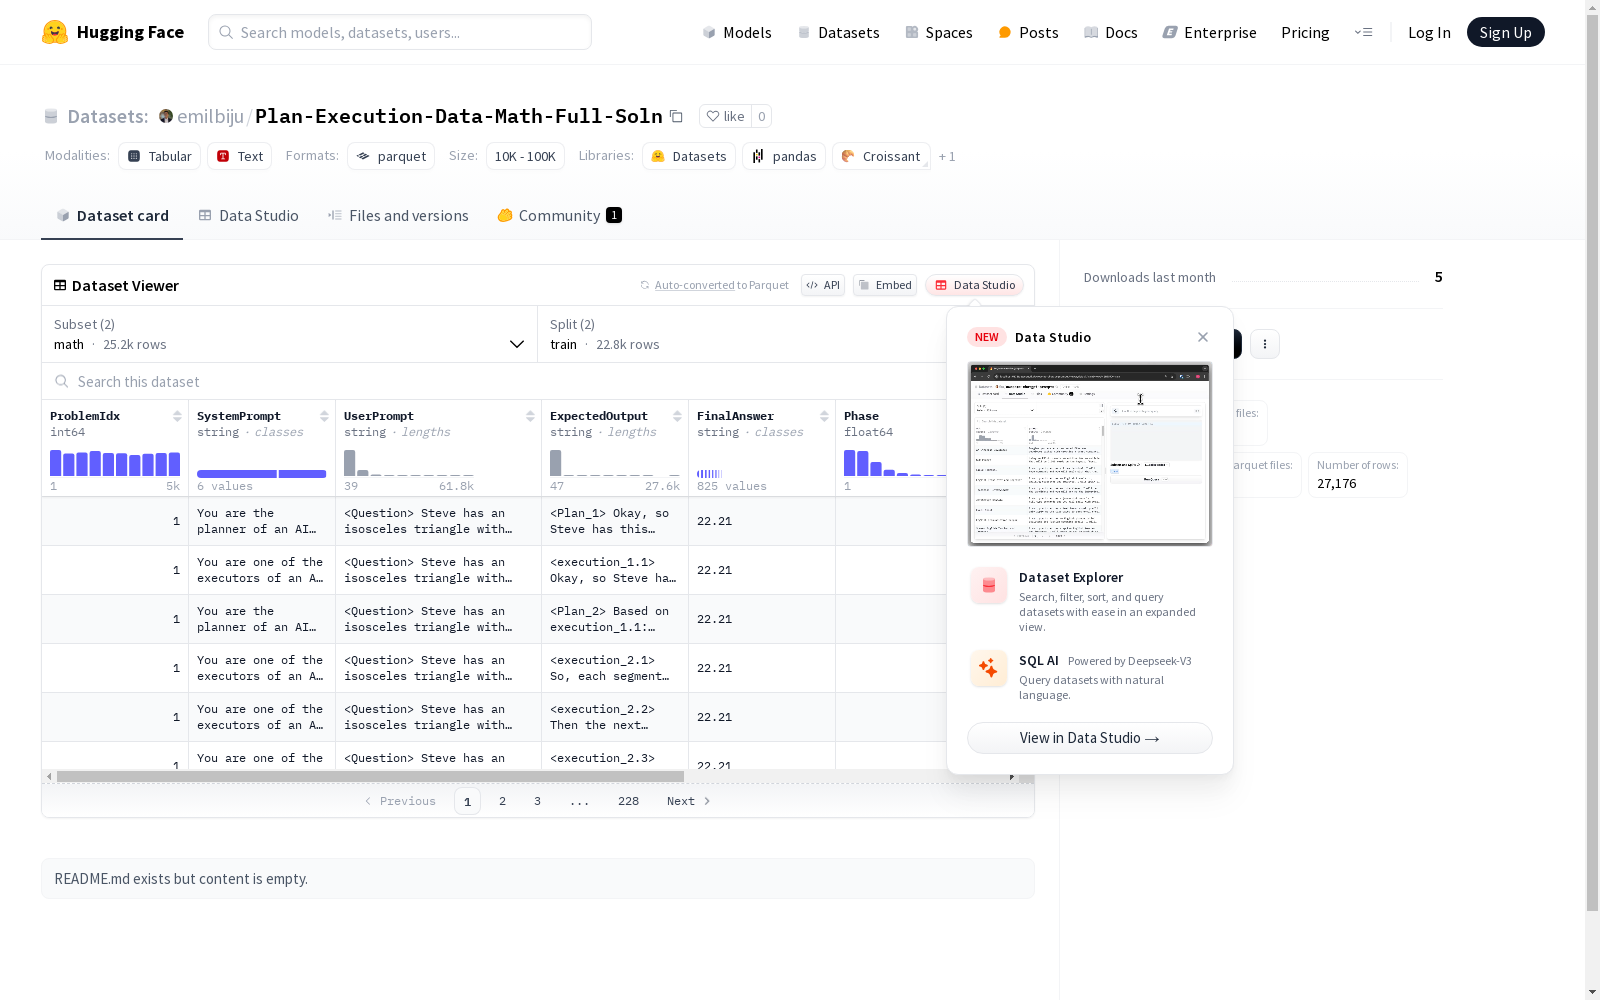Image resolution: width=1600 pixels, height=1000 pixels.
Task: Go to Datasets in the top navigation
Action: tap(838, 32)
